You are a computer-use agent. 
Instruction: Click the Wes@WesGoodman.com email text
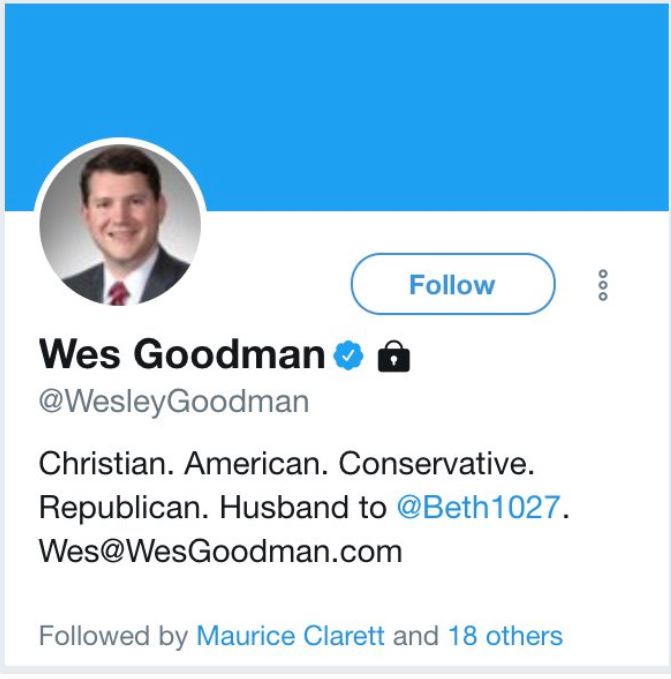[x=220, y=550]
